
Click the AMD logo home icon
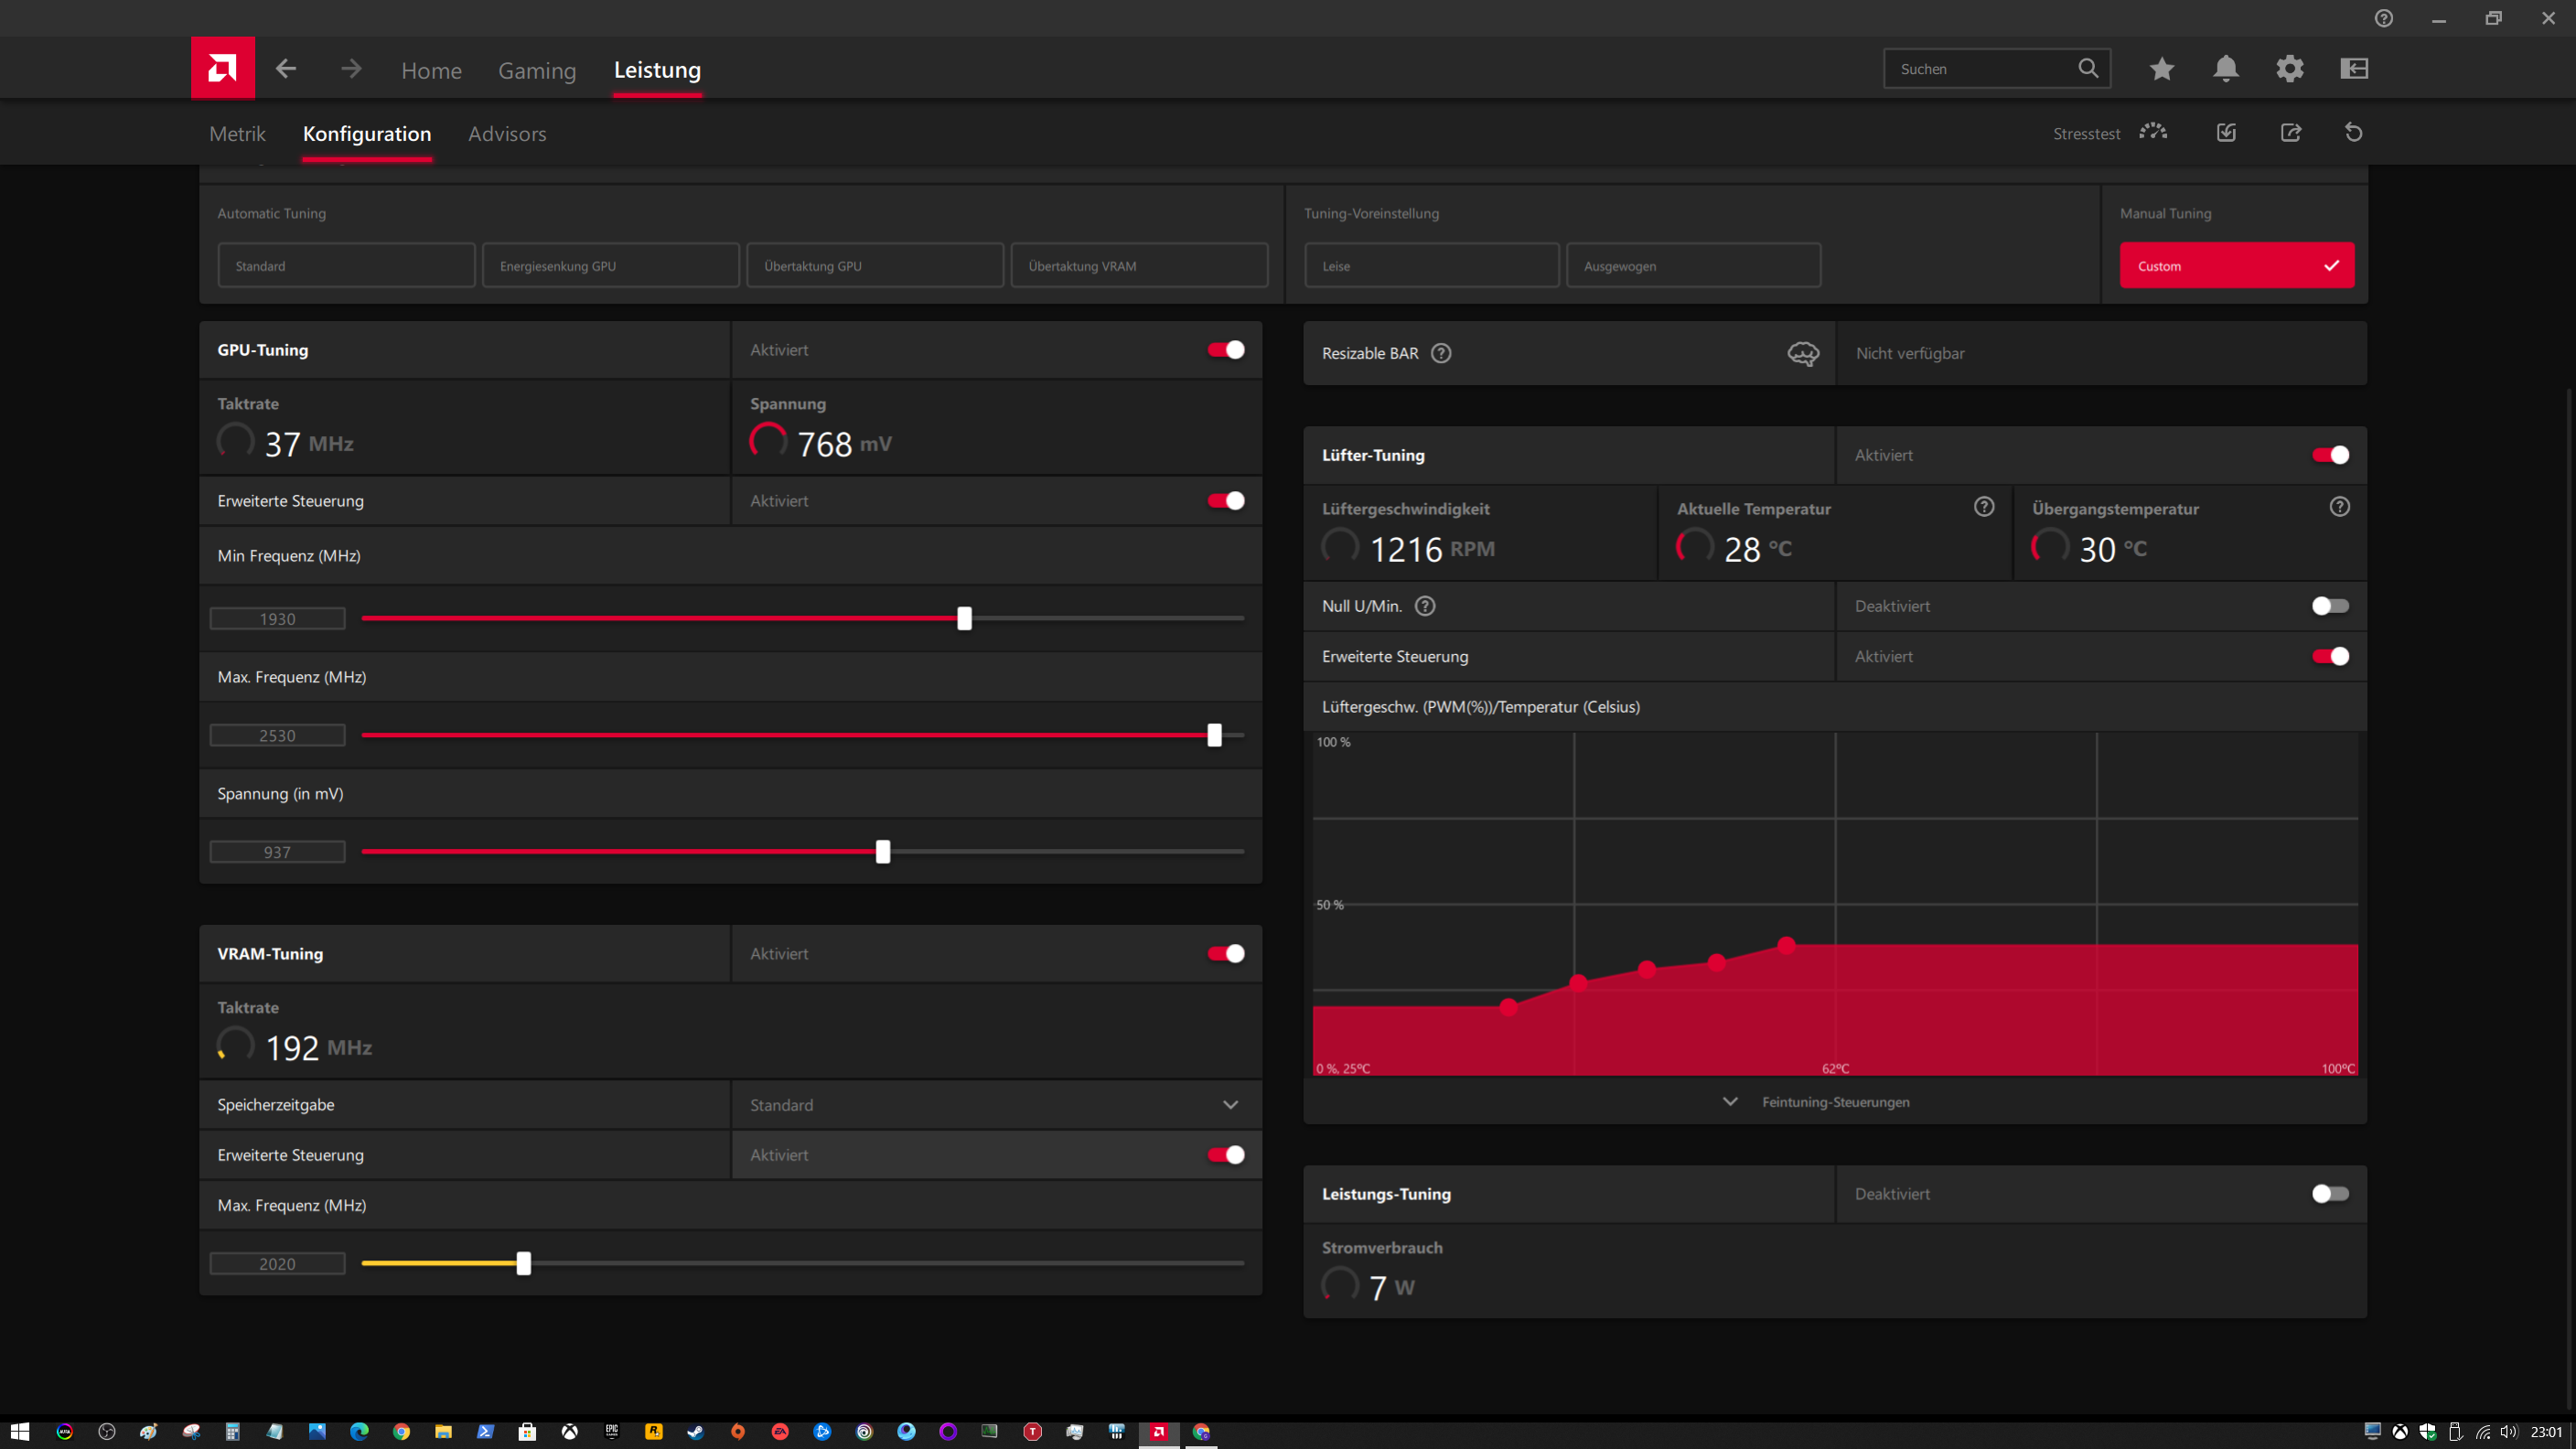(222, 68)
